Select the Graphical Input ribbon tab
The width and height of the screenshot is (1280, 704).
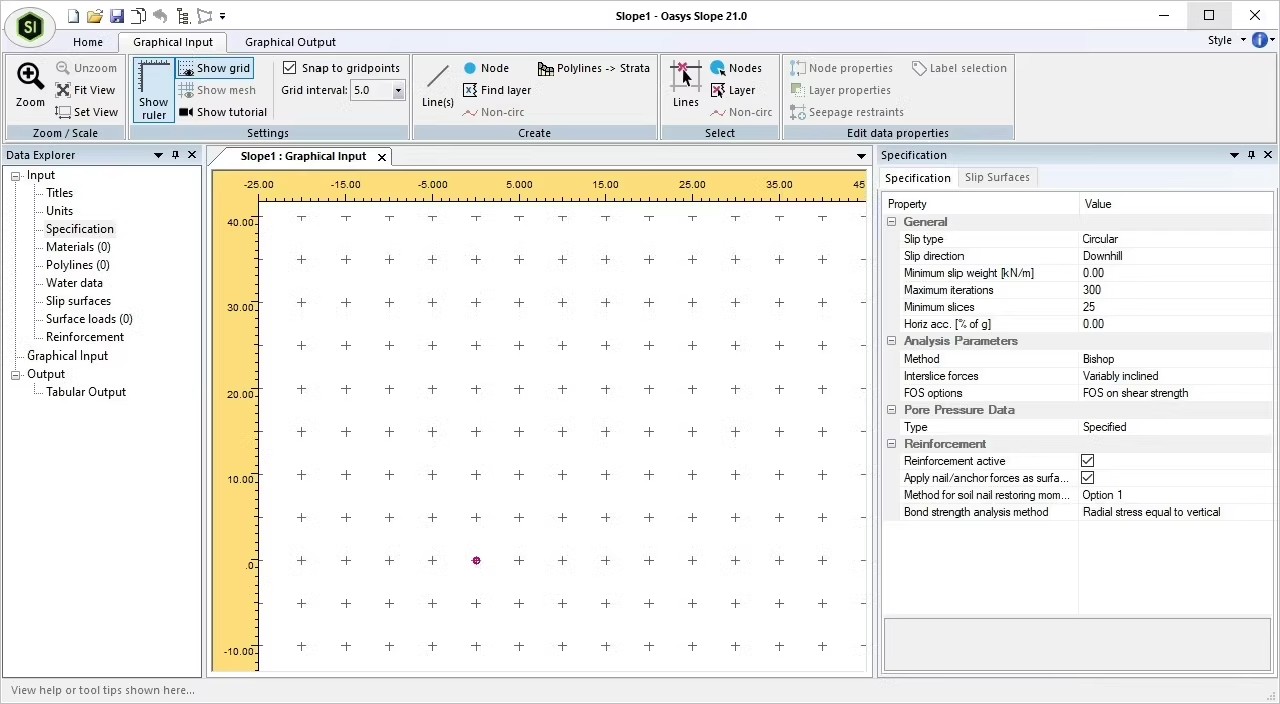coord(173,42)
